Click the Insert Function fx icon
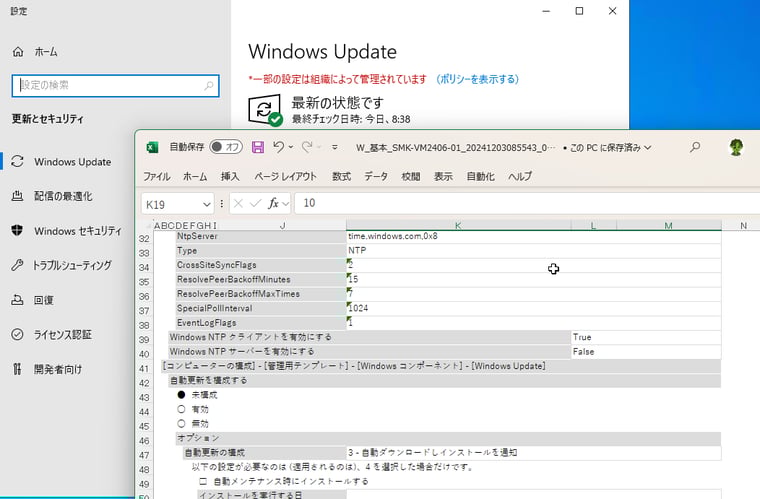 (273, 203)
